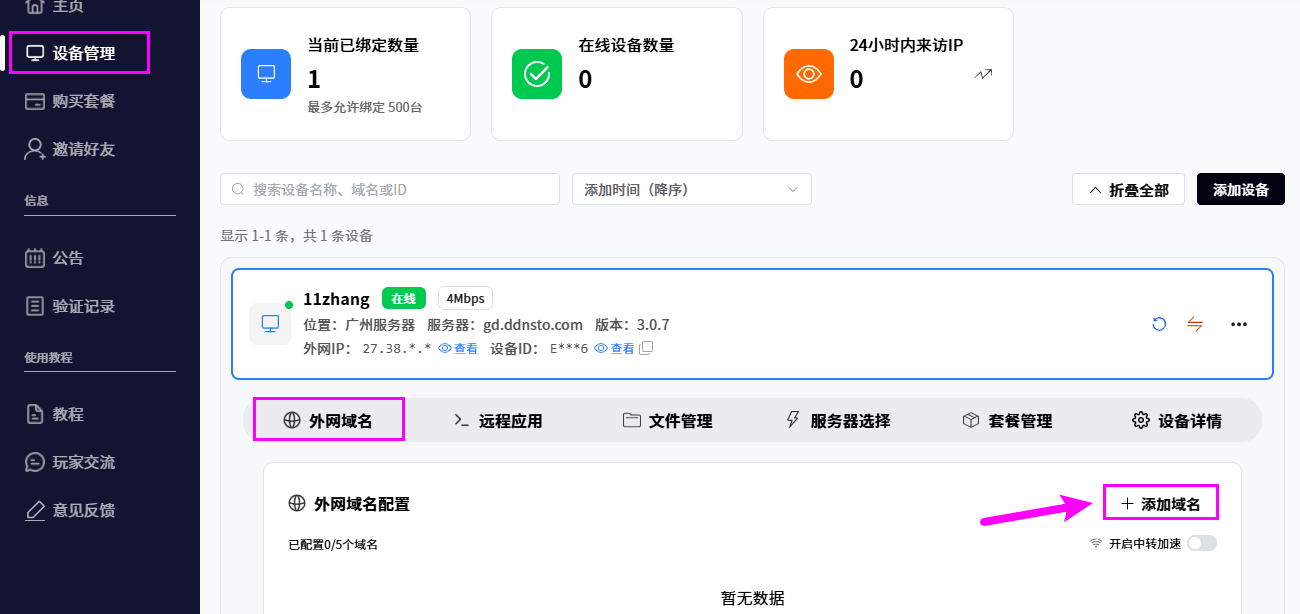Open the 添加时间（降序） sort dropdown

[692, 189]
